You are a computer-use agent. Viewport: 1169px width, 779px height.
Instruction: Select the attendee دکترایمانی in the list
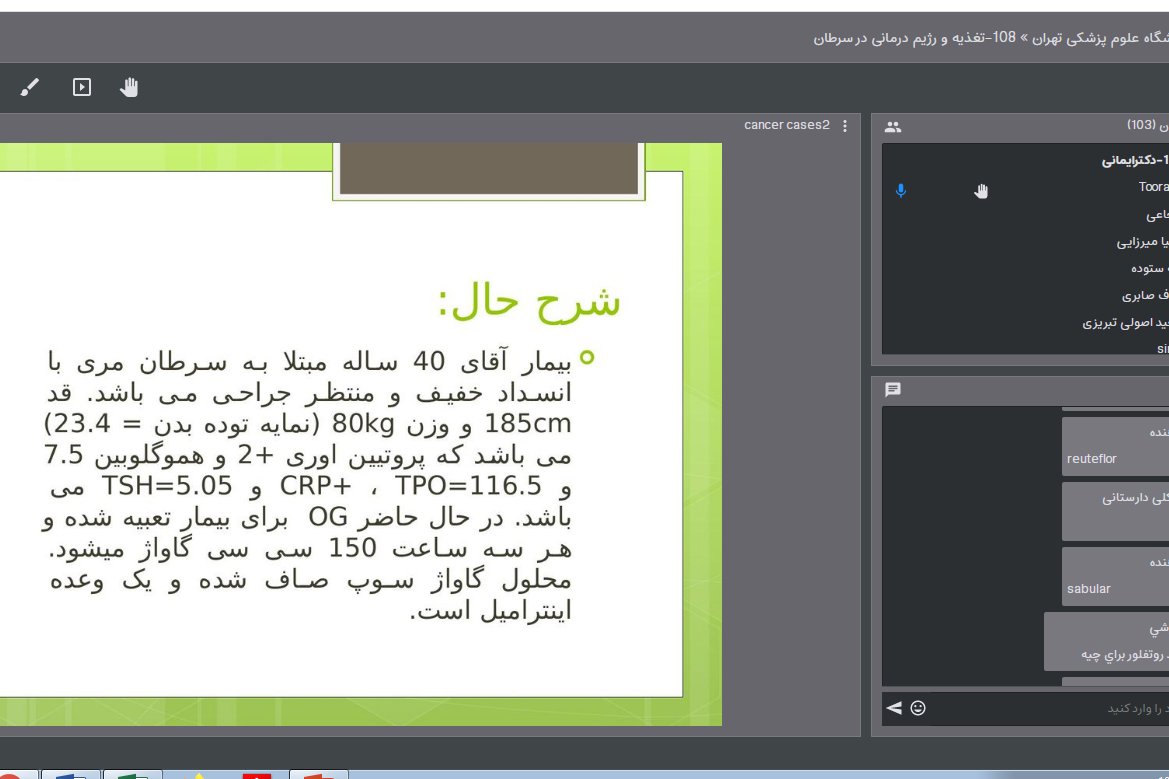pos(1135,160)
